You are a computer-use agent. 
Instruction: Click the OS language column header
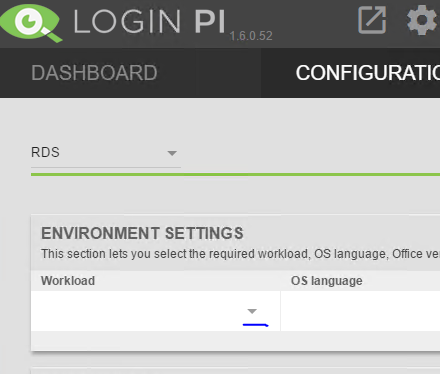coord(327,281)
